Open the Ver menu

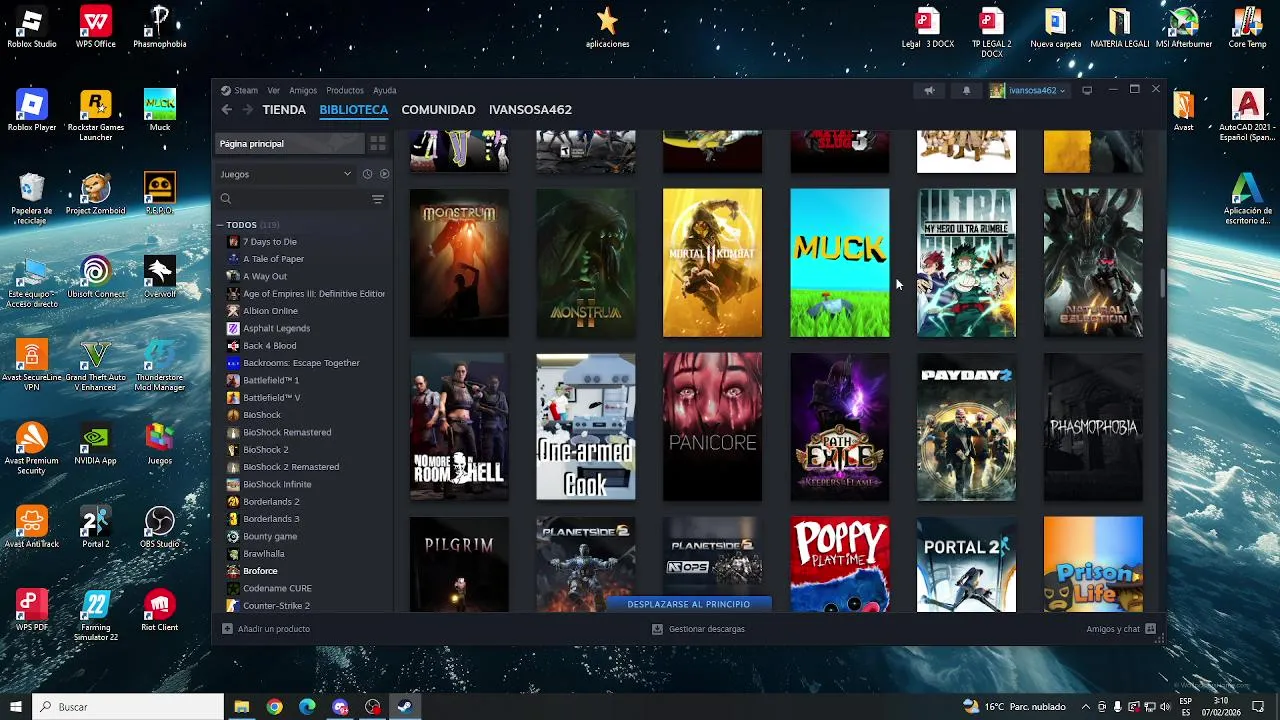pos(273,90)
